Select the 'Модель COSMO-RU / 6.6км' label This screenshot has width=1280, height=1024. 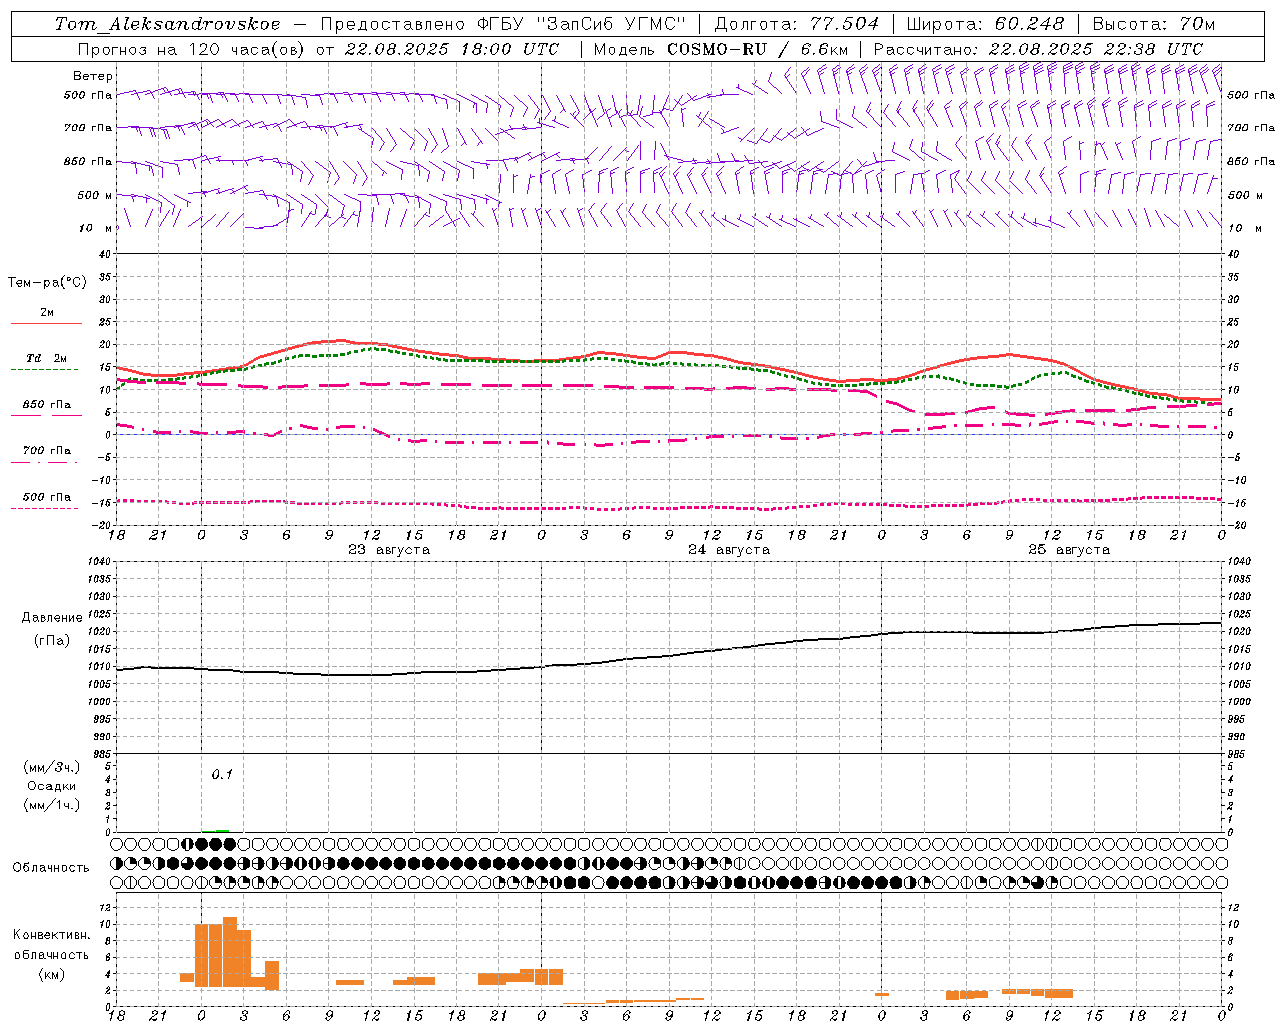coord(721,49)
